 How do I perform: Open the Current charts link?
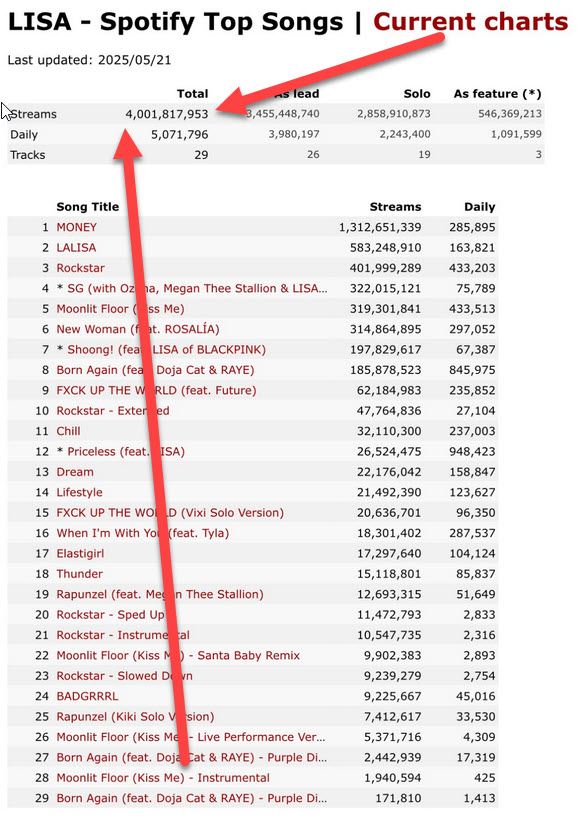click(x=470, y=22)
